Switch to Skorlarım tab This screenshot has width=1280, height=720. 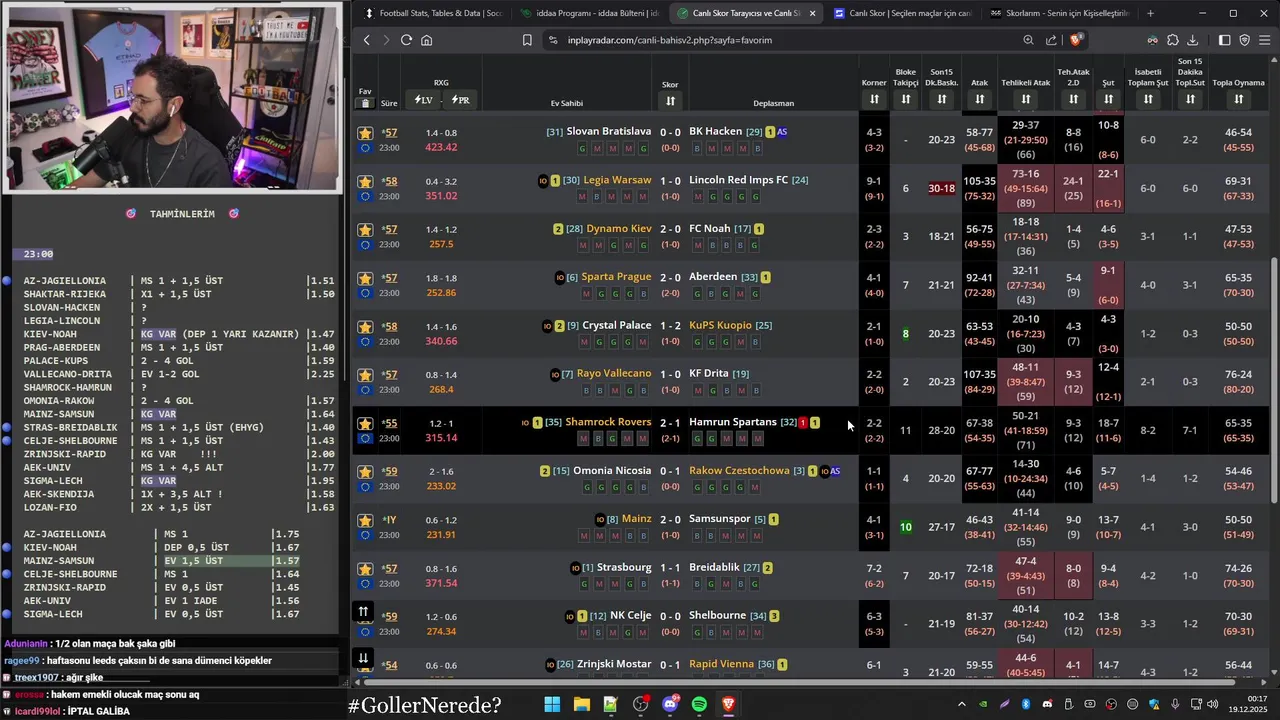[1059, 13]
